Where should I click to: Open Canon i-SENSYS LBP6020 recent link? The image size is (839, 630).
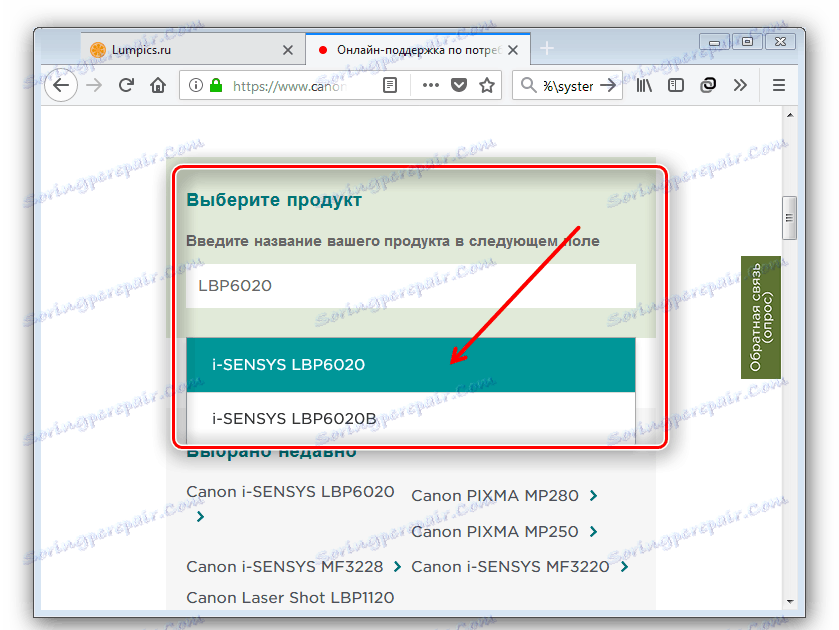tap(290, 491)
